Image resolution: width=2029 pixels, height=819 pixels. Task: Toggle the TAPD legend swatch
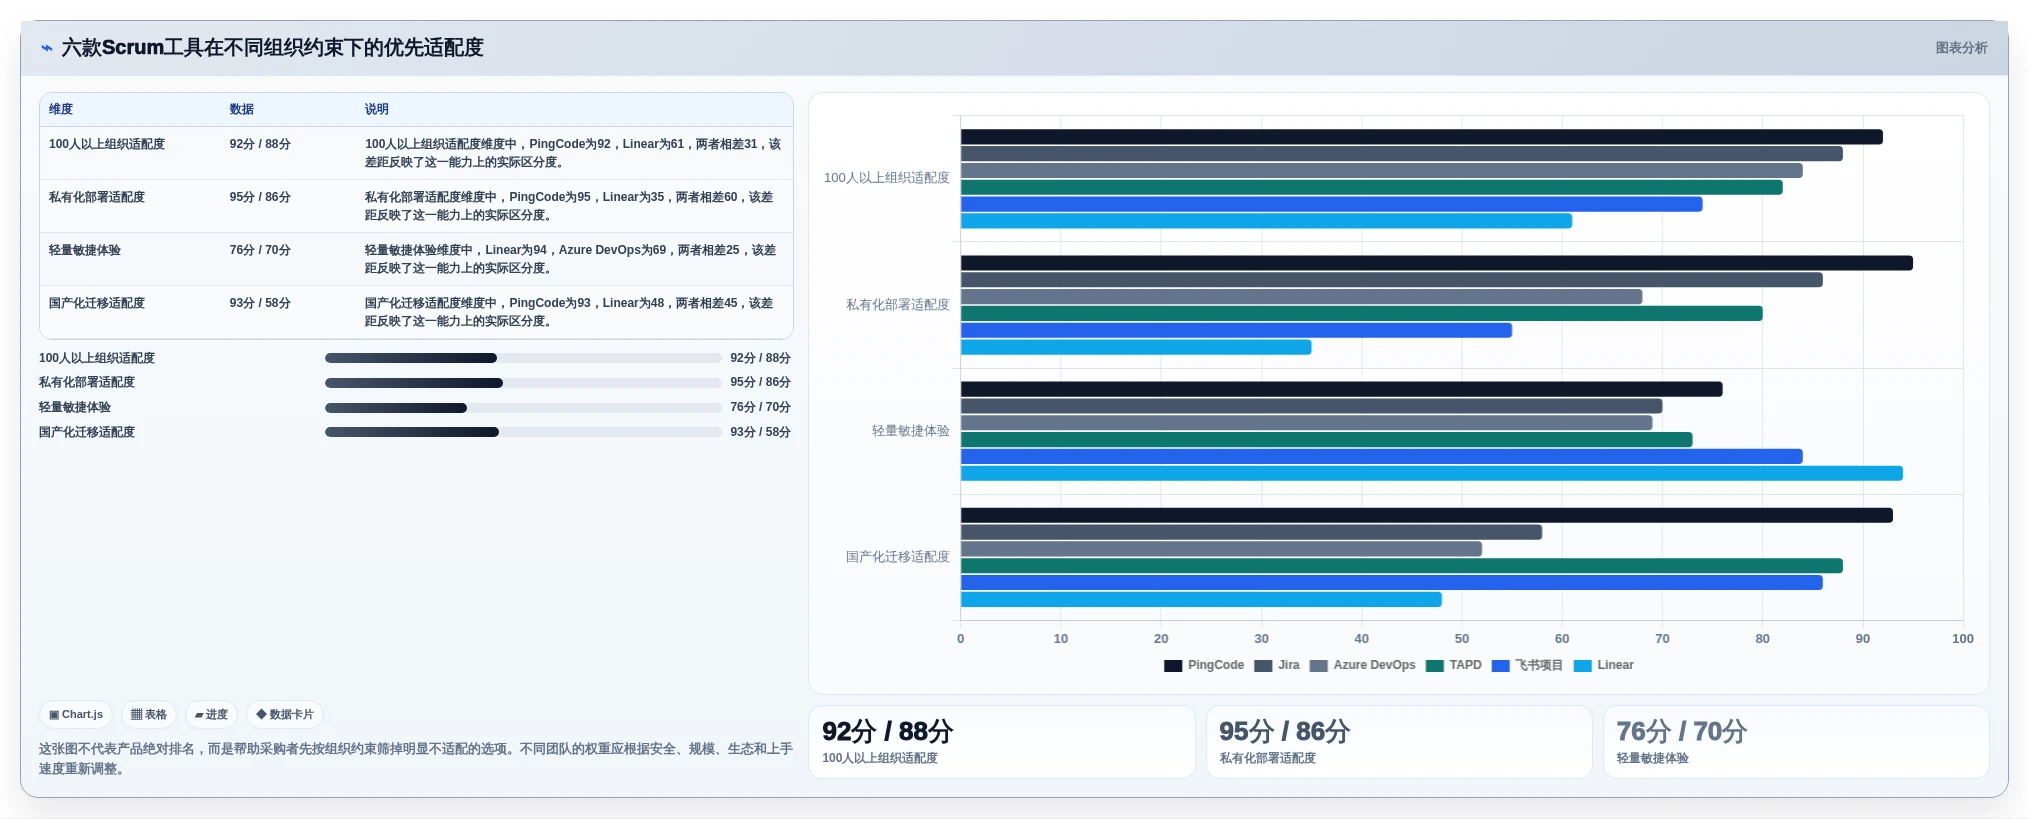[x=1434, y=666]
